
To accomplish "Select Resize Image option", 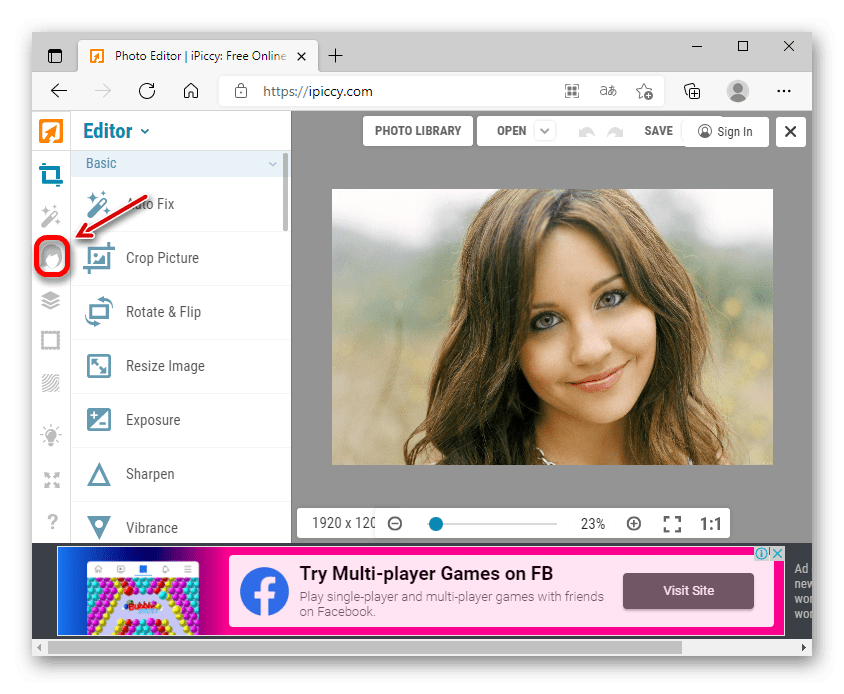I will (181, 366).
